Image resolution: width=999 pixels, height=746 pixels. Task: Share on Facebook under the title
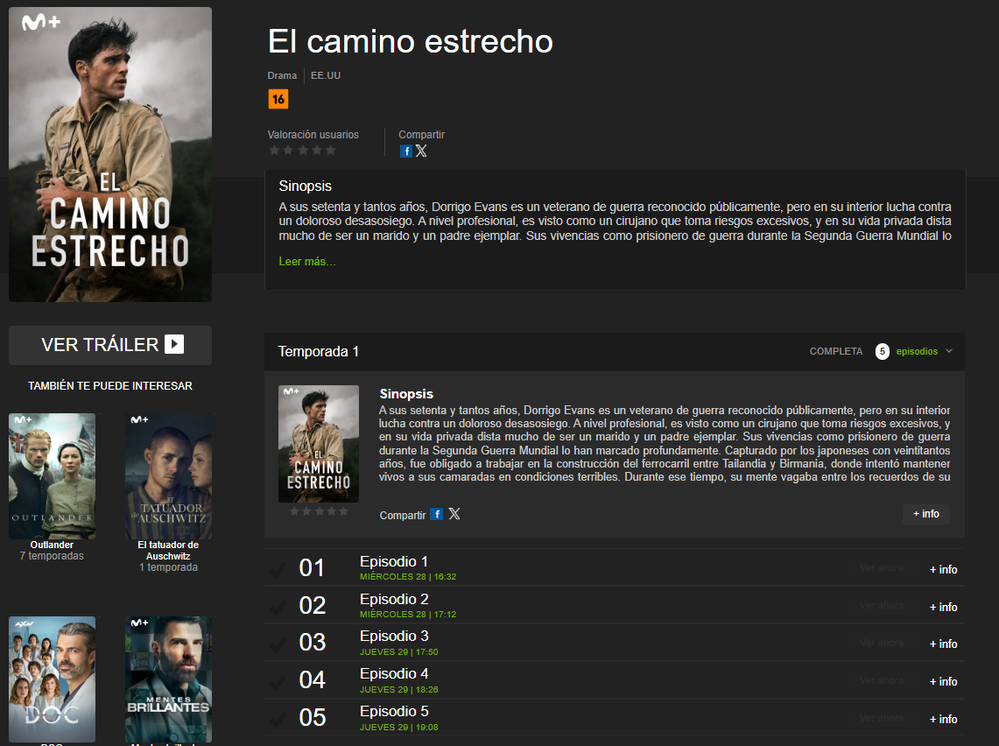tap(406, 151)
